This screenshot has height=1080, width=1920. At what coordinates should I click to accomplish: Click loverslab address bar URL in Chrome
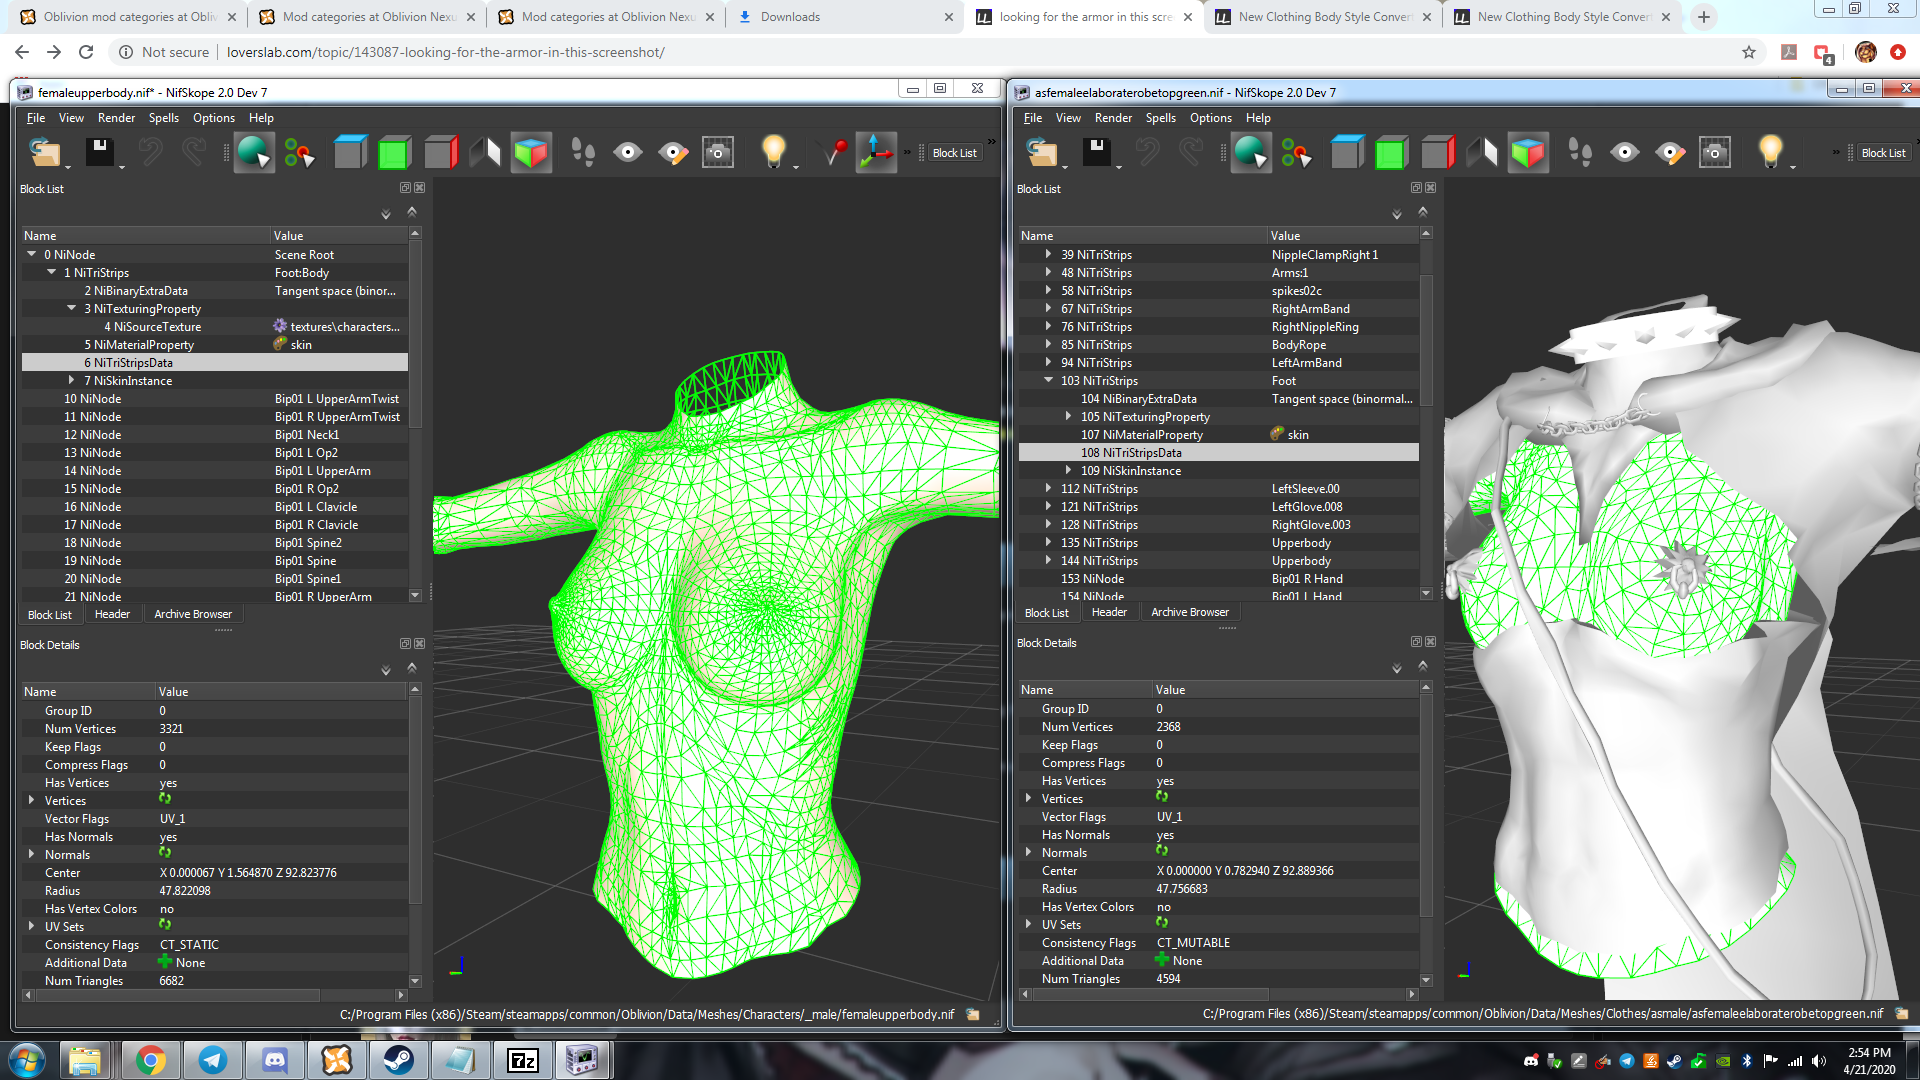[x=445, y=52]
